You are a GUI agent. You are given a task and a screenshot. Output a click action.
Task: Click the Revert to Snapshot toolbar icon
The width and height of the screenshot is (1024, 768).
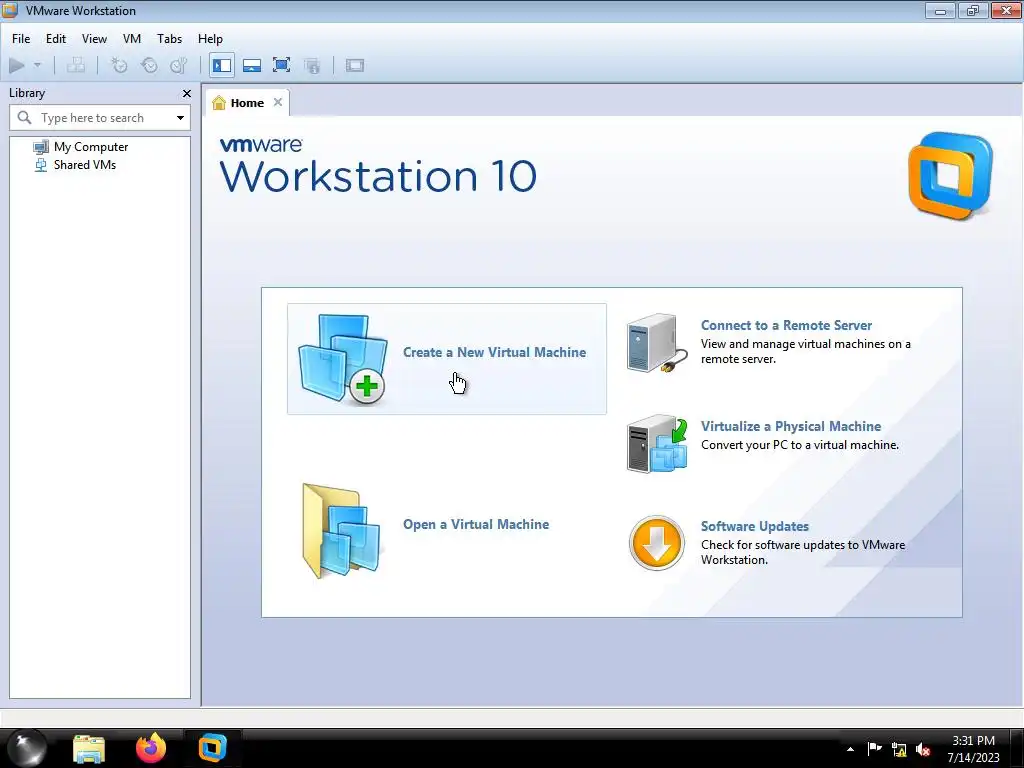pos(150,65)
